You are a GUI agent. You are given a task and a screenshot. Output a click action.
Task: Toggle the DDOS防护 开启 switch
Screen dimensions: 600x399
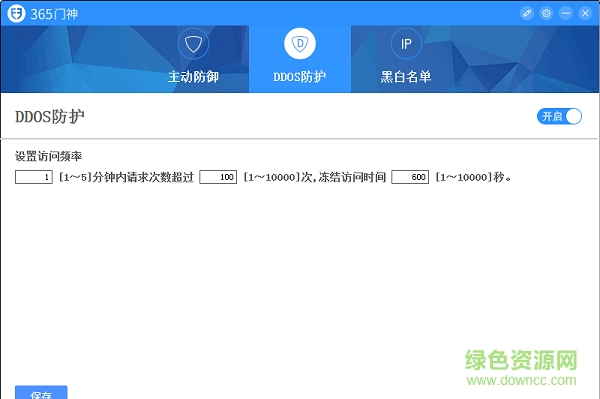[x=559, y=116]
